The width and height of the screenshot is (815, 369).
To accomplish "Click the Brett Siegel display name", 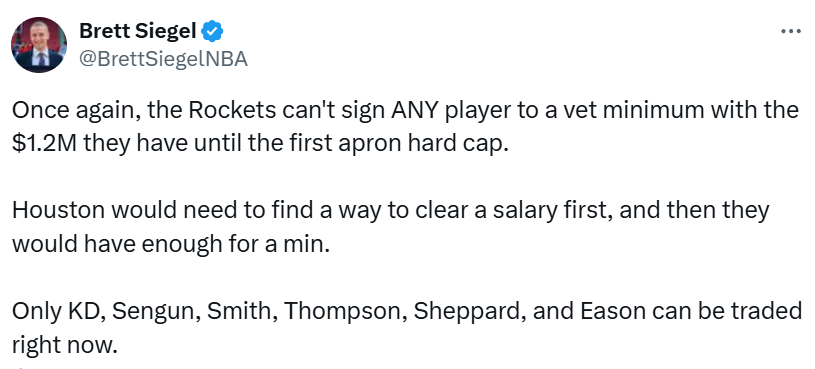I will coord(138,32).
